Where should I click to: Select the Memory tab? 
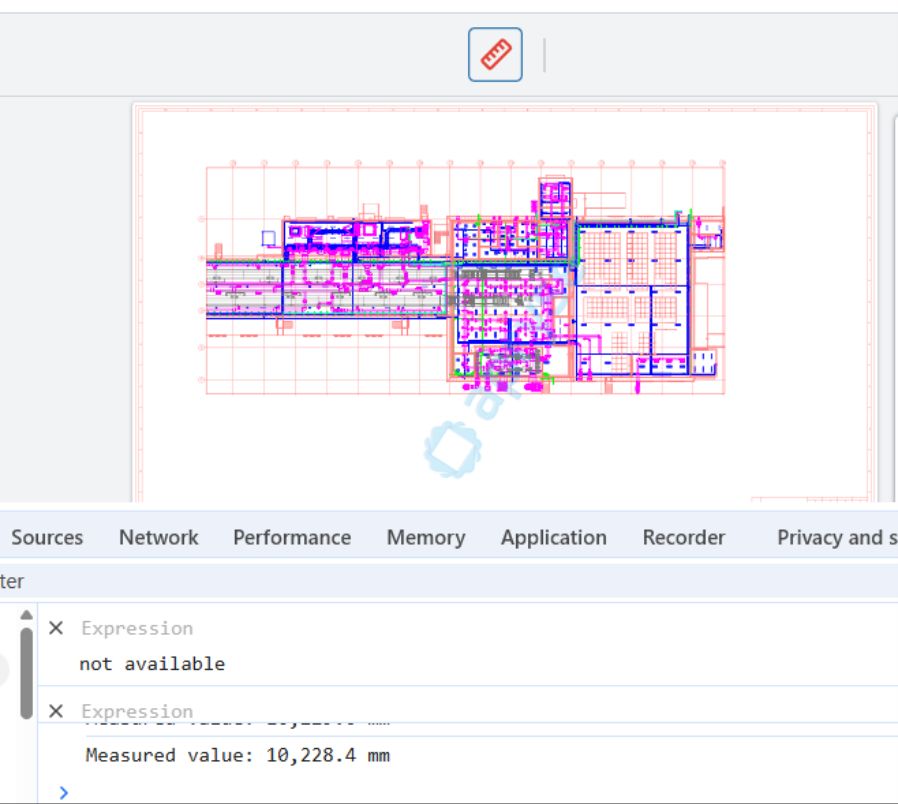tap(426, 537)
